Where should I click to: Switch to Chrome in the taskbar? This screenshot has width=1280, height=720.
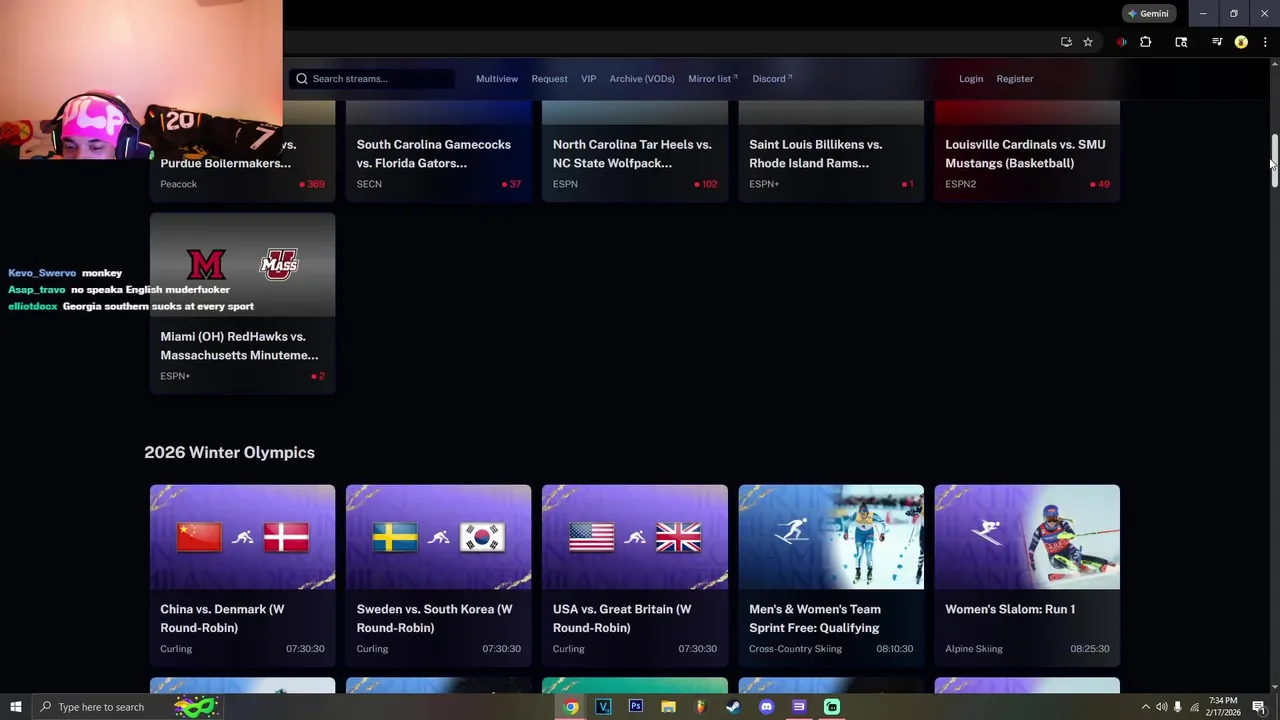coord(570,707)
